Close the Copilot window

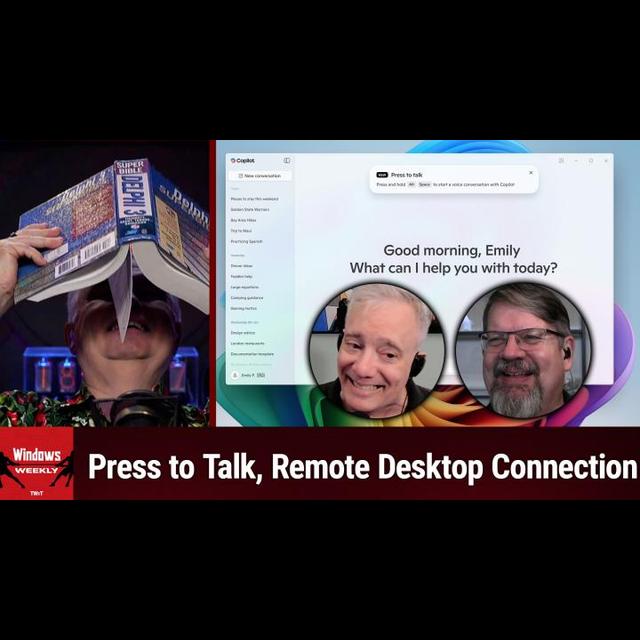click(x=606, y=161)
